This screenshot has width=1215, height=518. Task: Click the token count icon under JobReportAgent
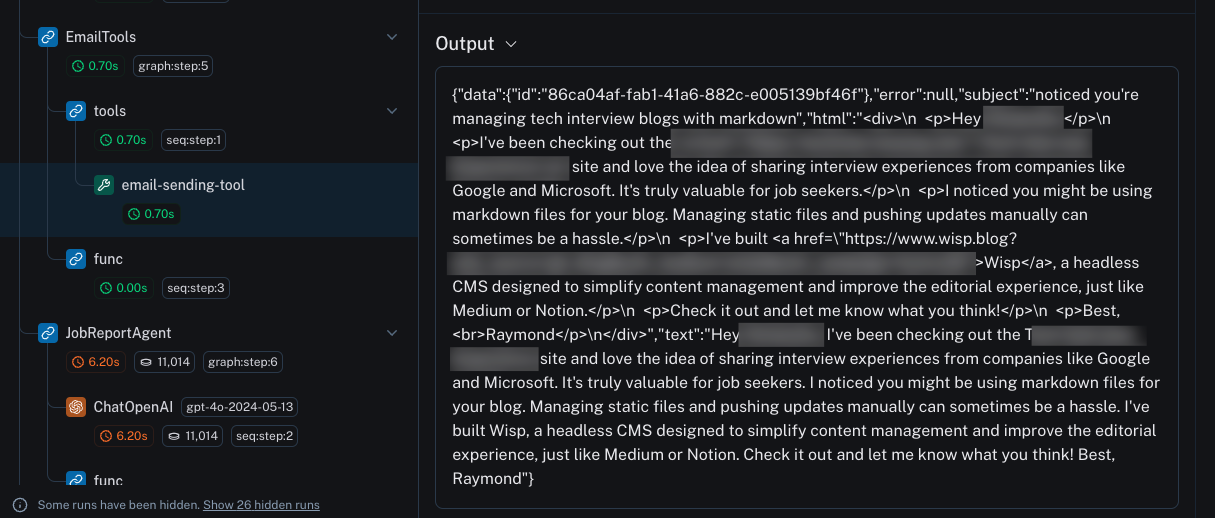(x=145, y=362)
